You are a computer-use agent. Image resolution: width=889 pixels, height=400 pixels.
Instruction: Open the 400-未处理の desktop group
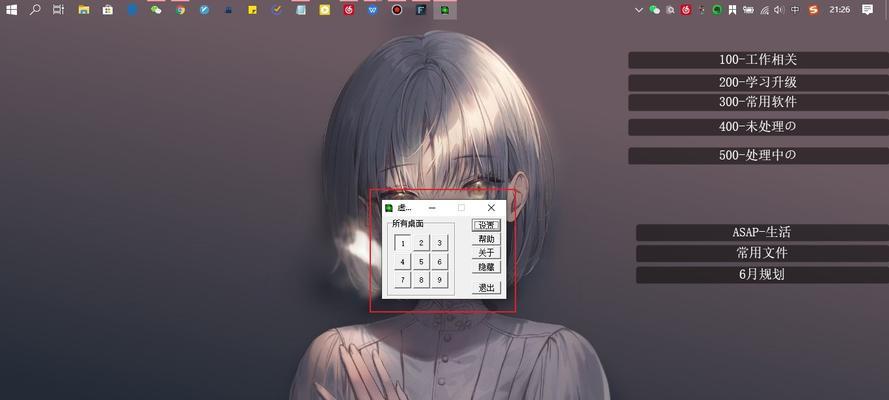tap(758, 127)
